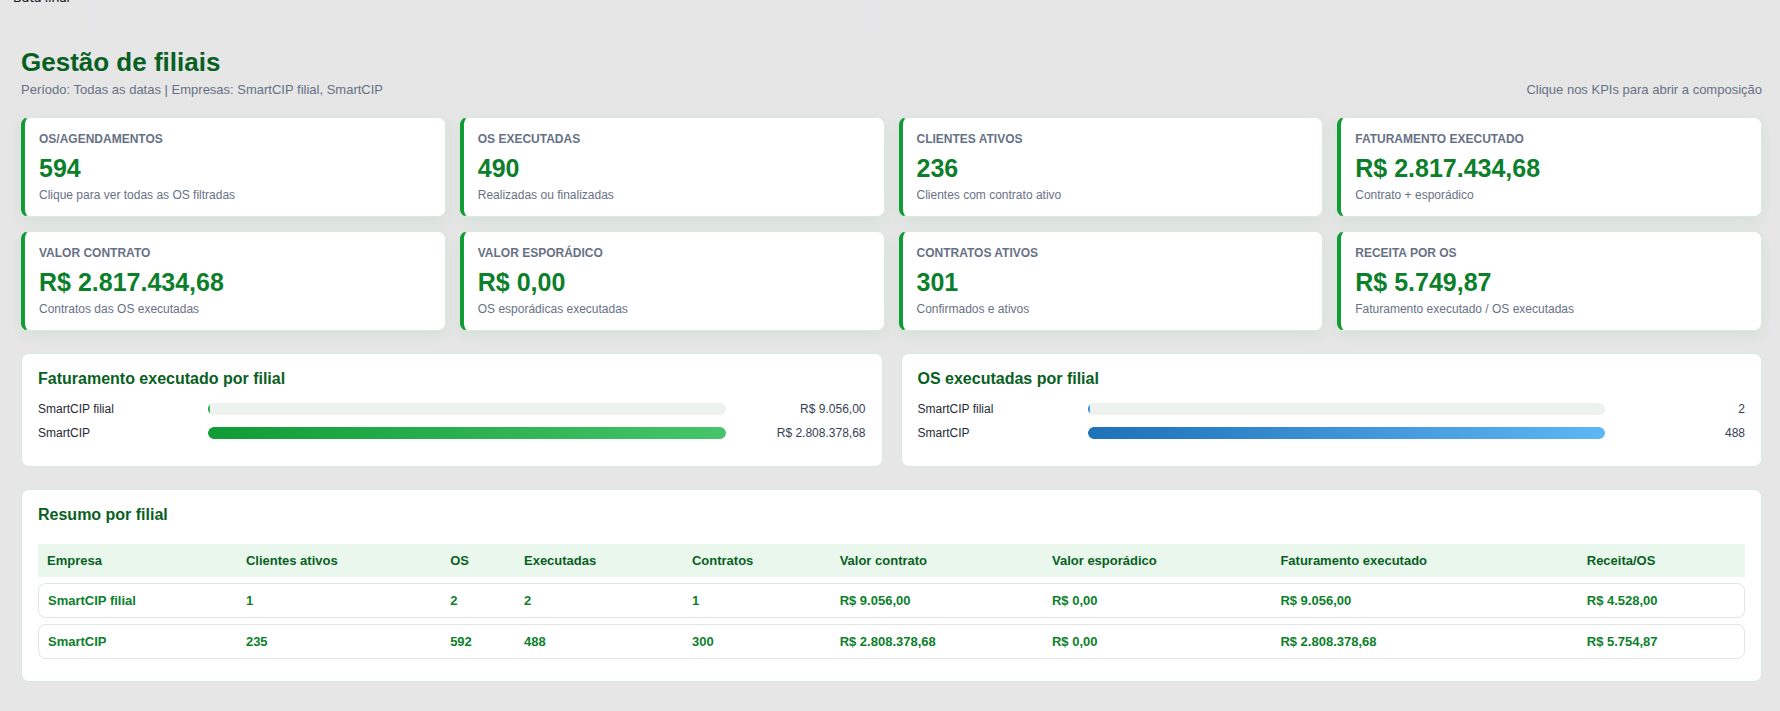Select the Contratos column header

pos(722,561)
